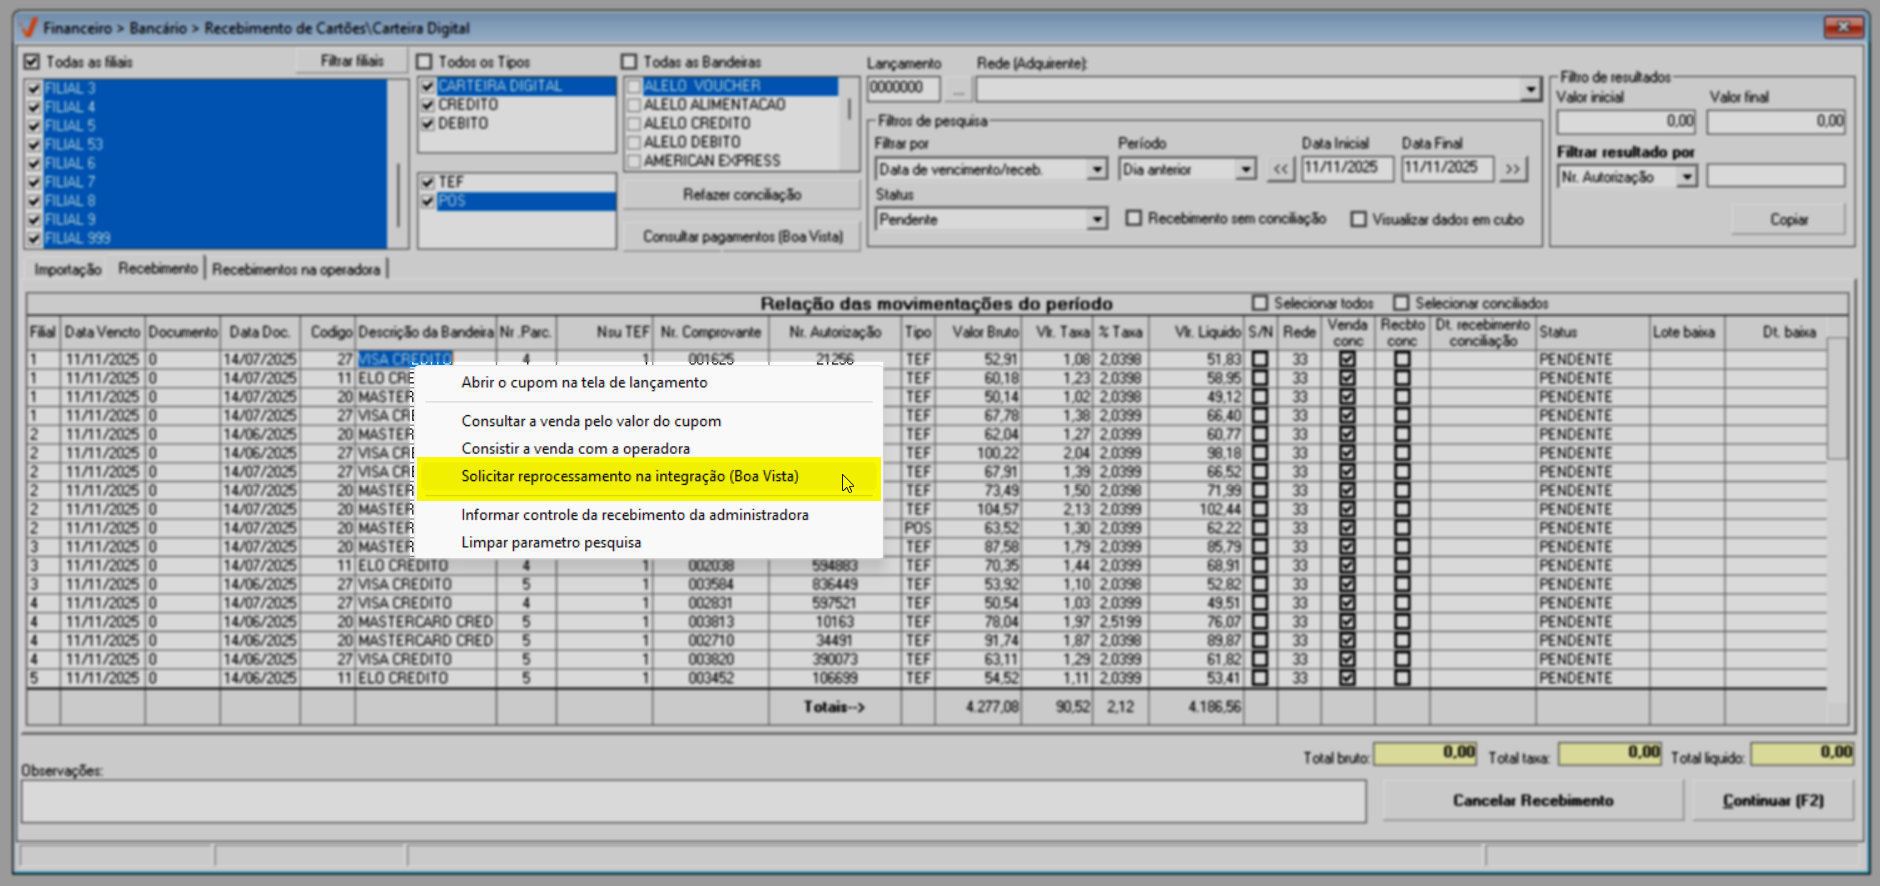Click the next date range arrow button
The height and width of the screenshot is (886, 1880).
(x=1513, y=169)
